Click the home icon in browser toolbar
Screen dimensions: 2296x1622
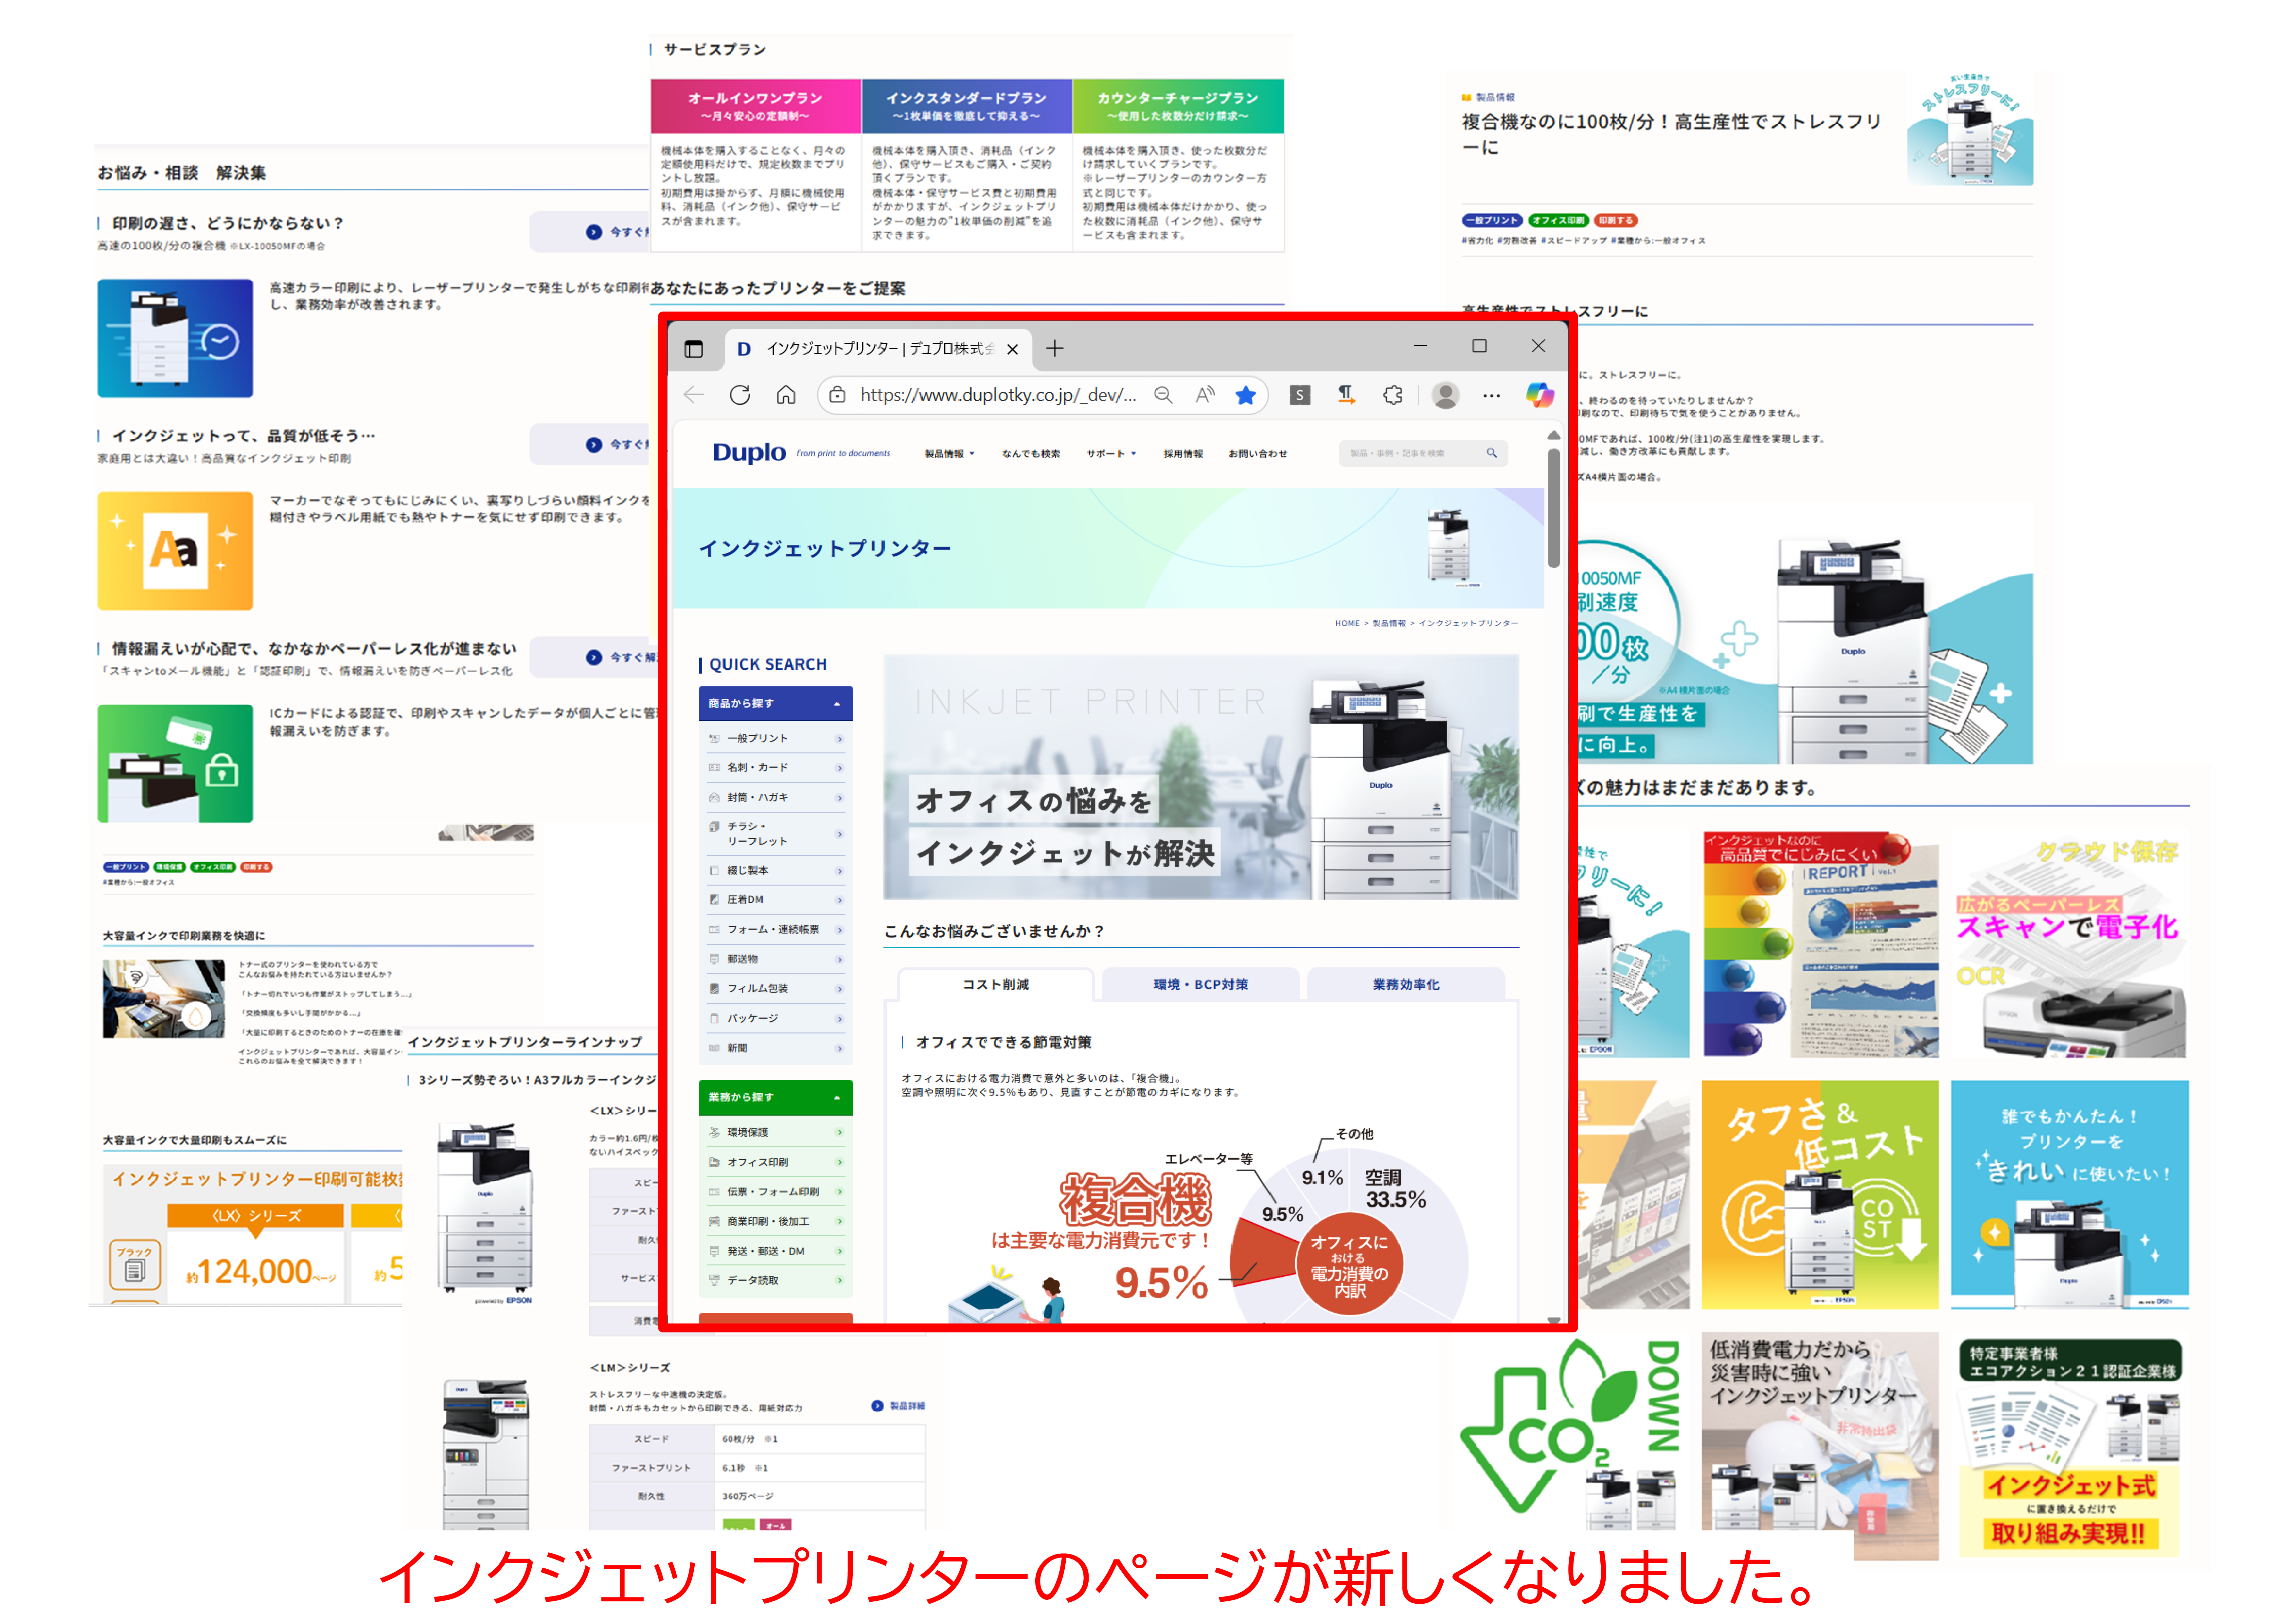[786, 395]
